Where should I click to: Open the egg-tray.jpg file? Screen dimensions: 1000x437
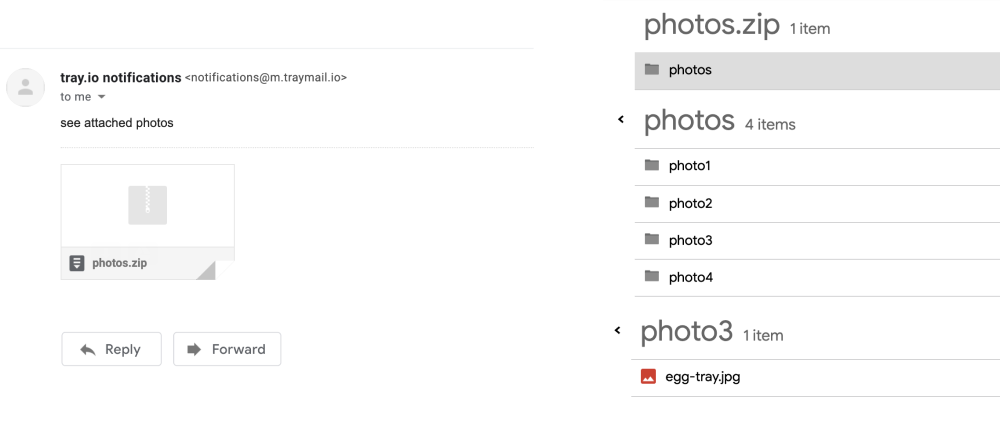point(703,377)
